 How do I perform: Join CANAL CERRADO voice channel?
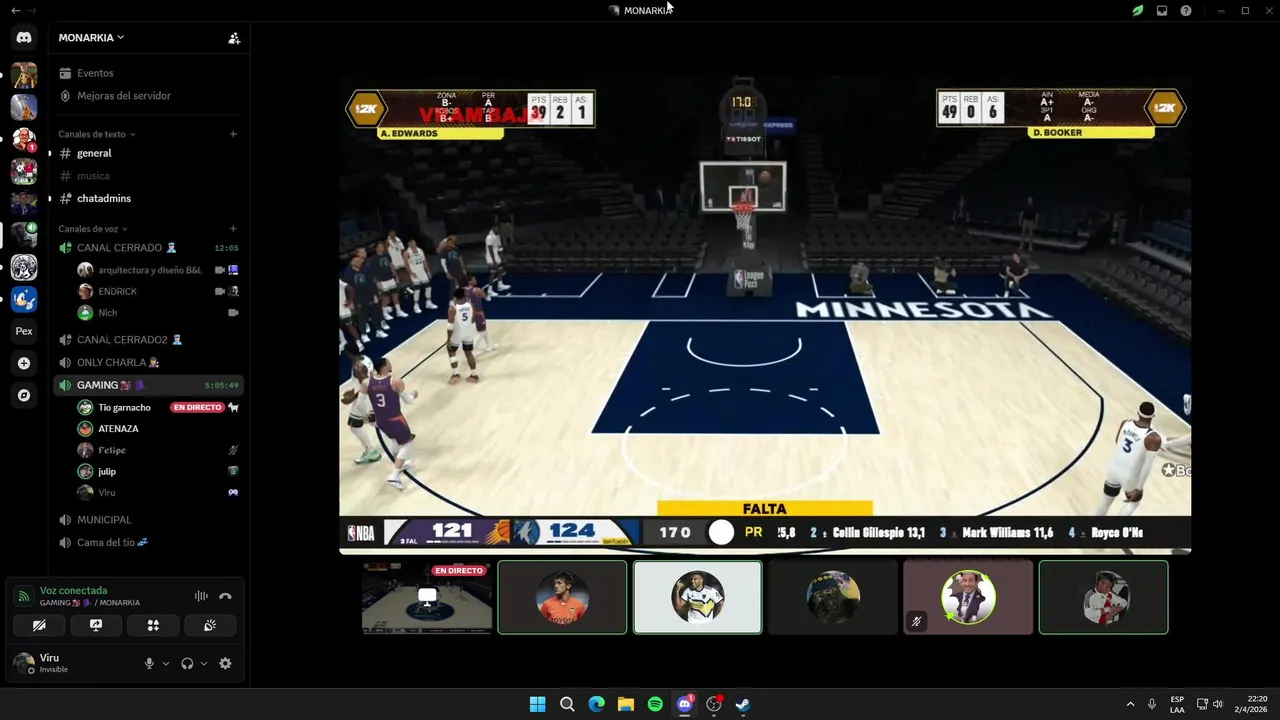[148, 248]
